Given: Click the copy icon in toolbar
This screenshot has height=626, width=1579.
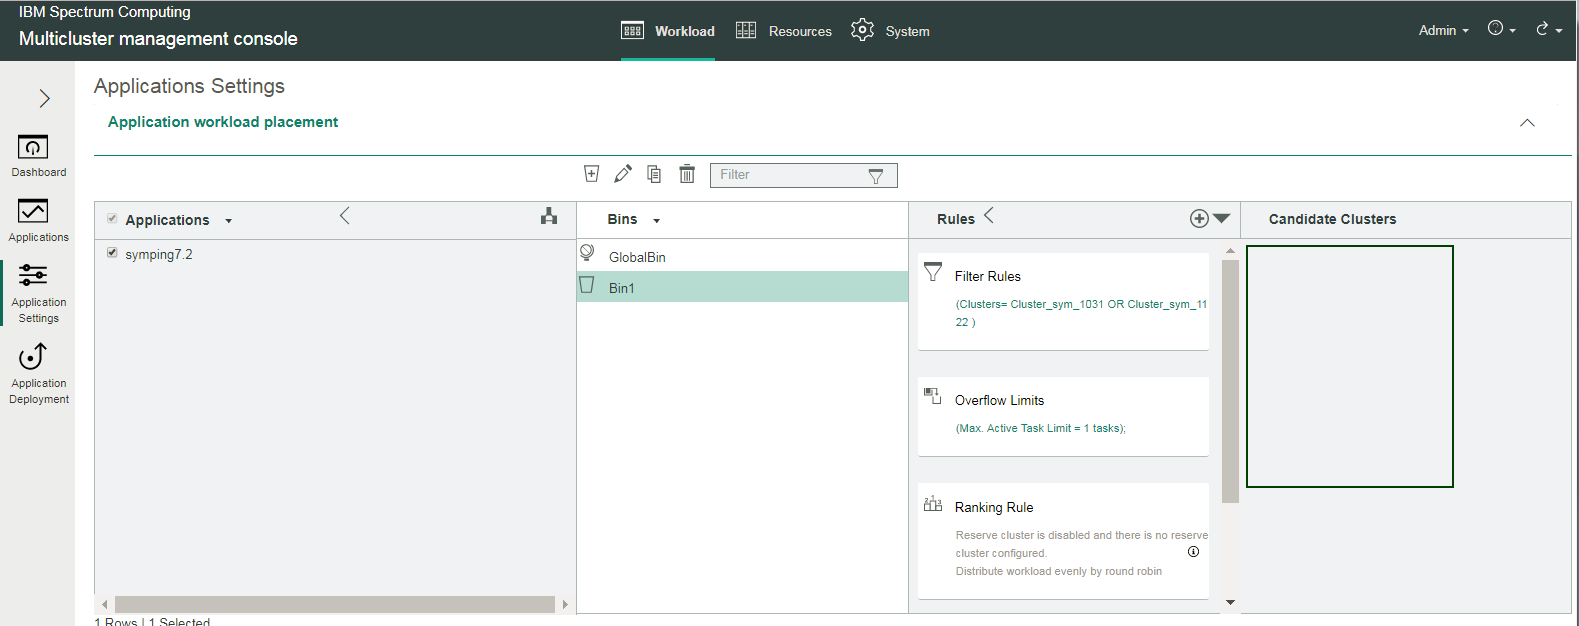Looking at the screenshot, I should tap(654, 174).
